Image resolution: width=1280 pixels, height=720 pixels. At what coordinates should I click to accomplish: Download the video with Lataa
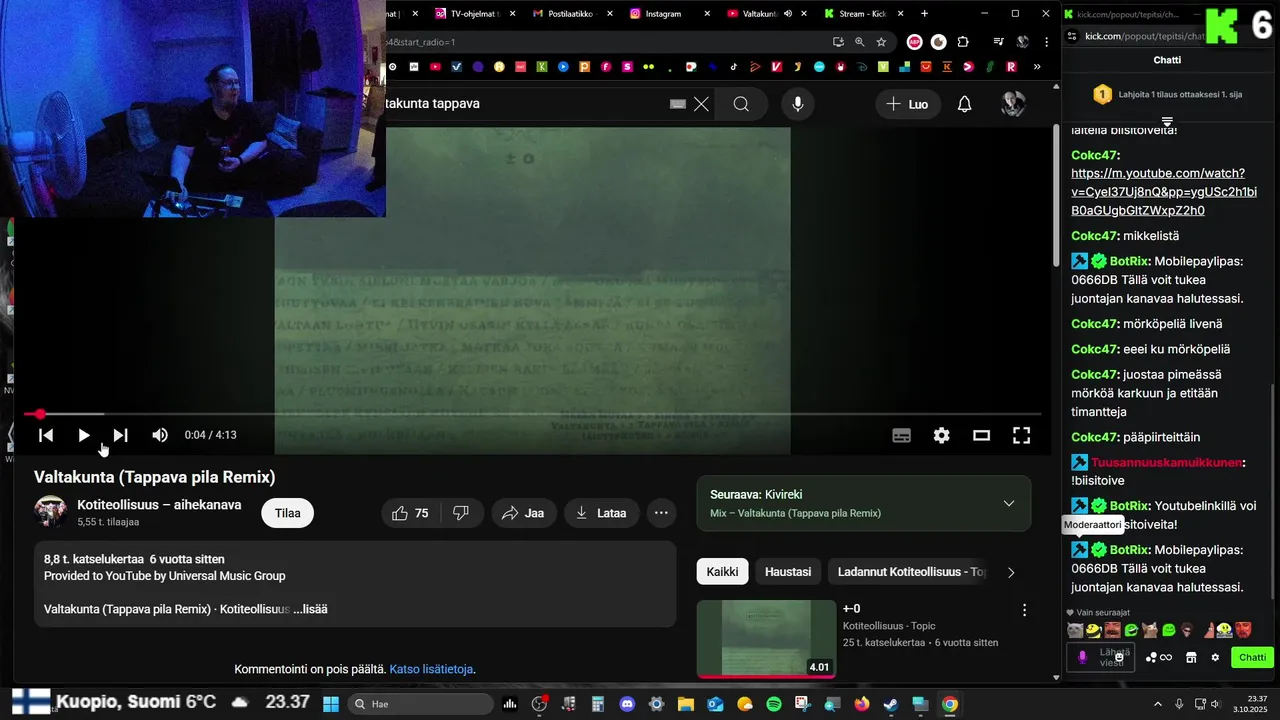[601, 513]
